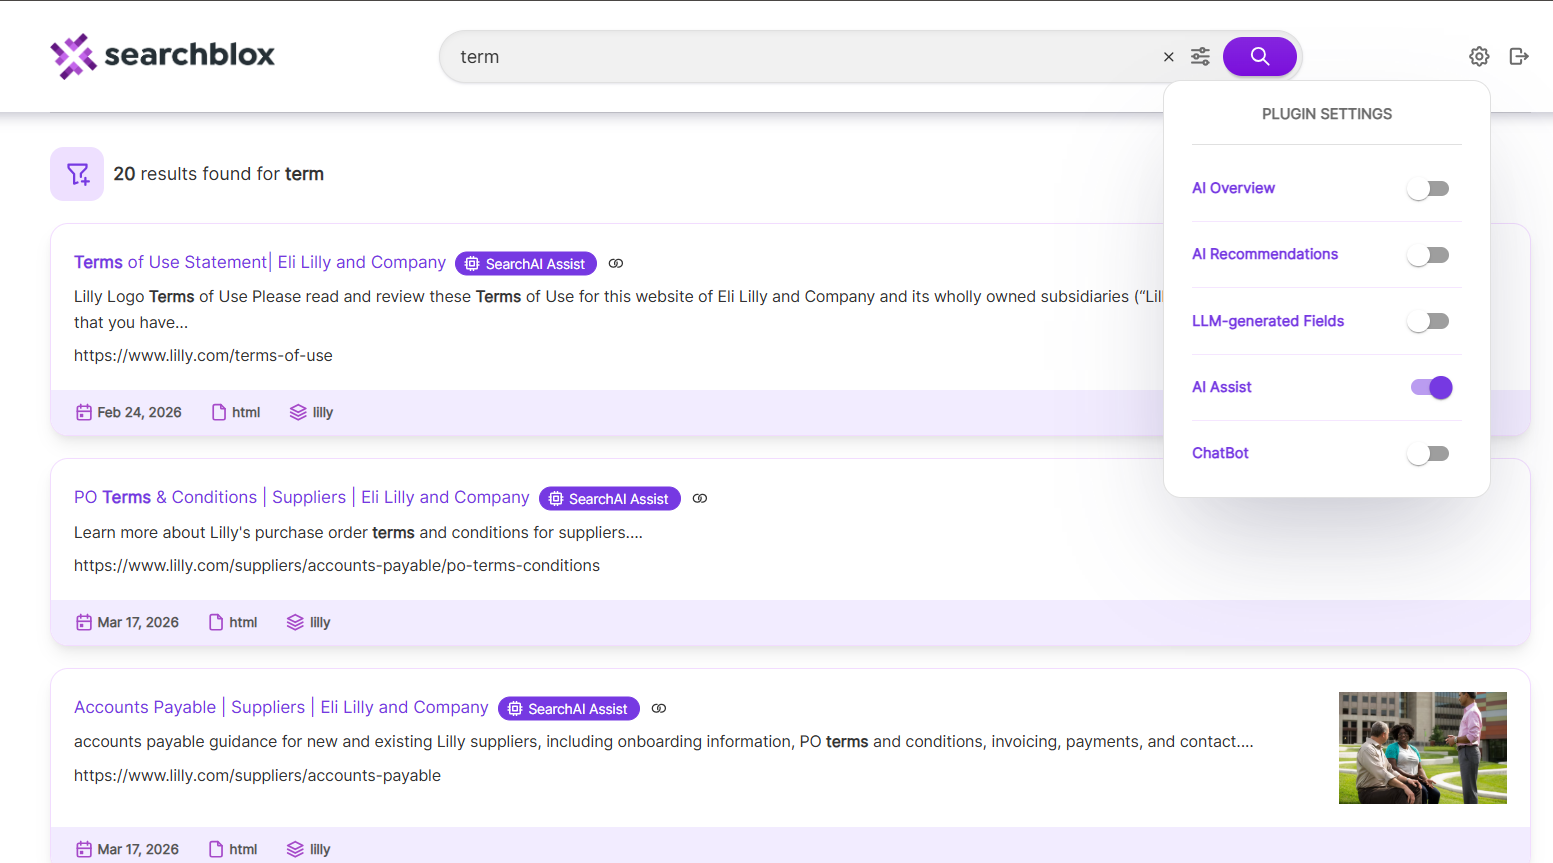This screenshot has height=863, width=1553.
Task: Click the 20 results found text
Action: tap(218, 174)
